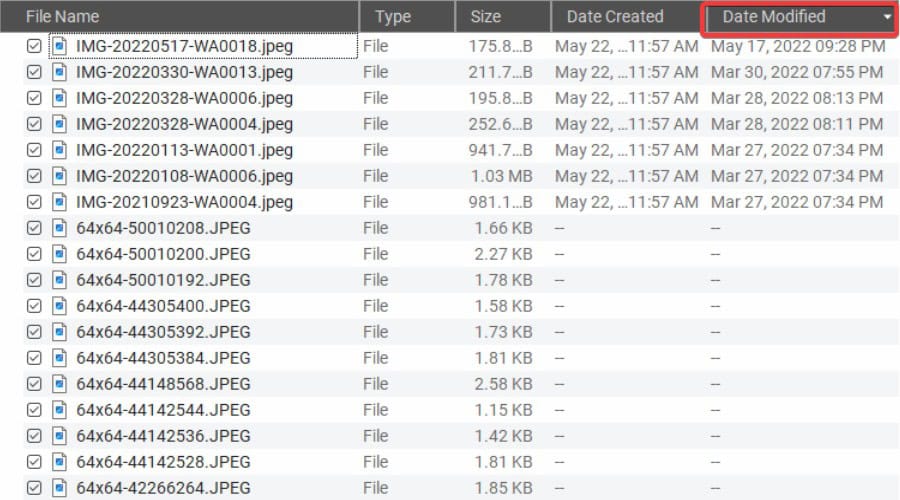
Task: Toggle checkbox for 64x64-44142536.JPEG
Action: pyautogui.click(x=34, y=436)
